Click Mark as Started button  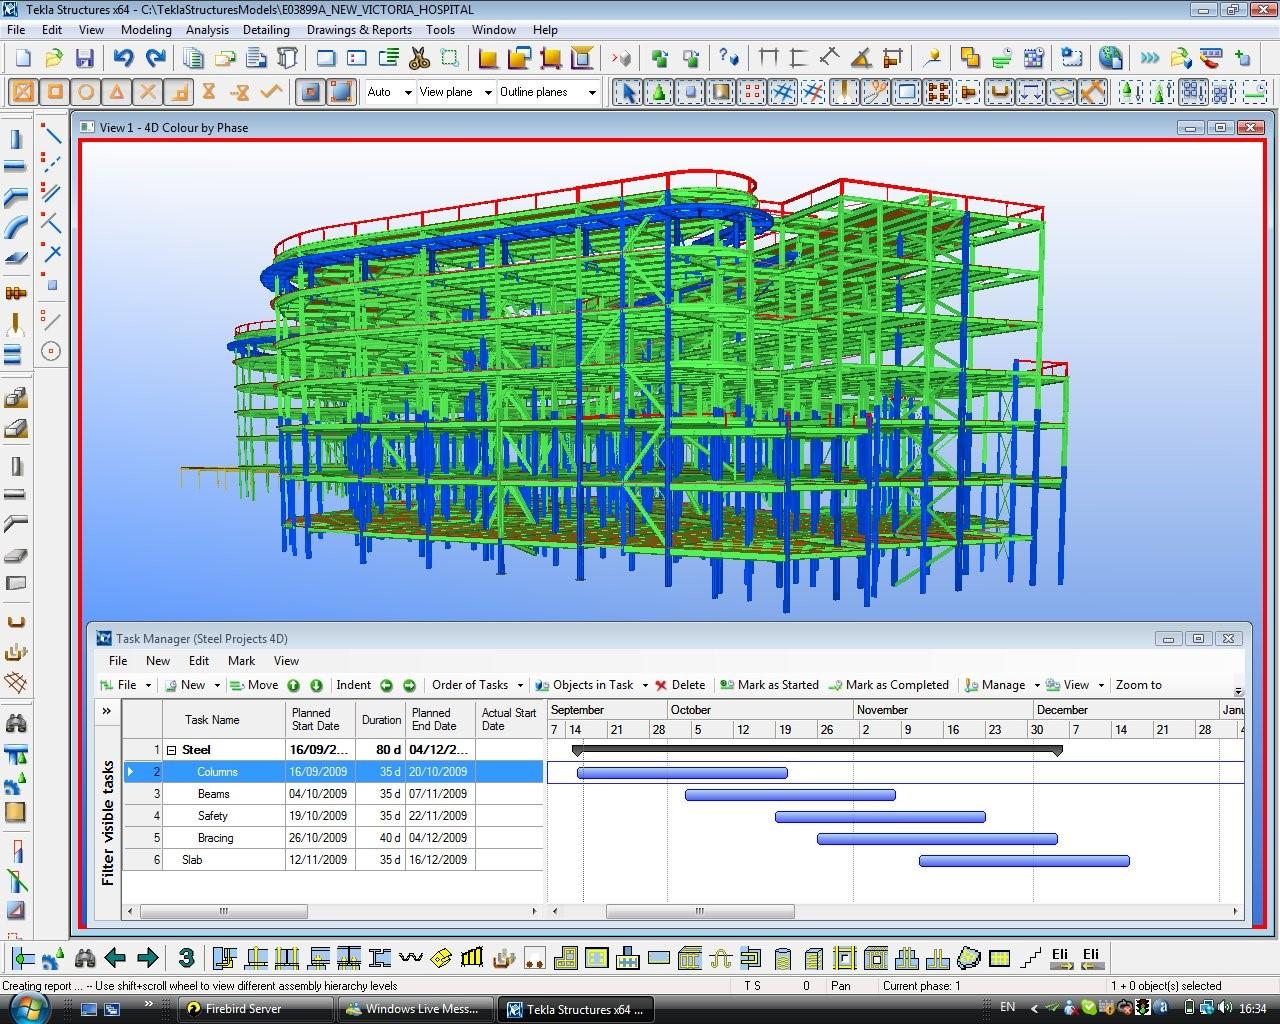click(769, 685)
